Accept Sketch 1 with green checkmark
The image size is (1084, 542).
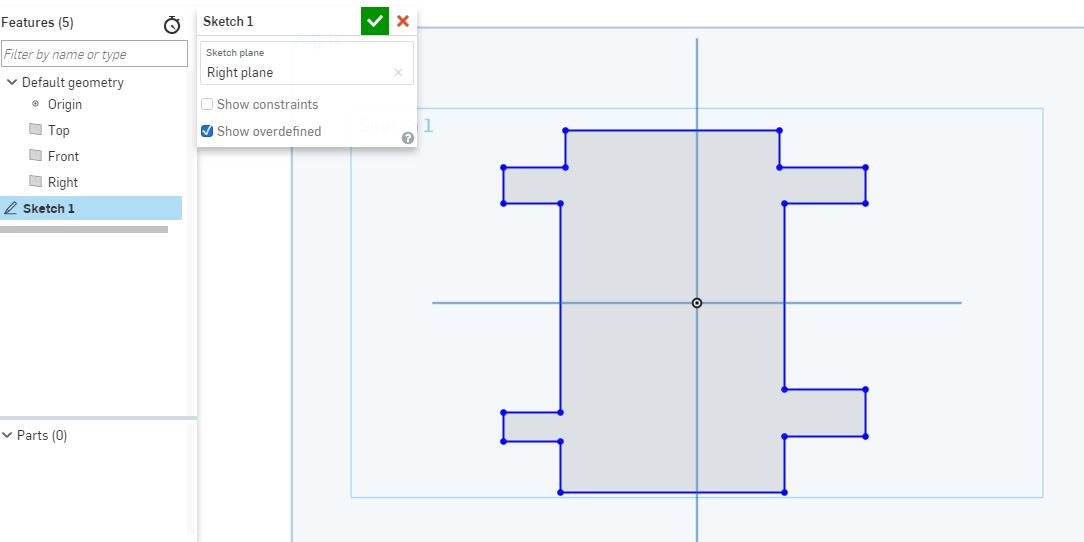[x=375, y=21]
